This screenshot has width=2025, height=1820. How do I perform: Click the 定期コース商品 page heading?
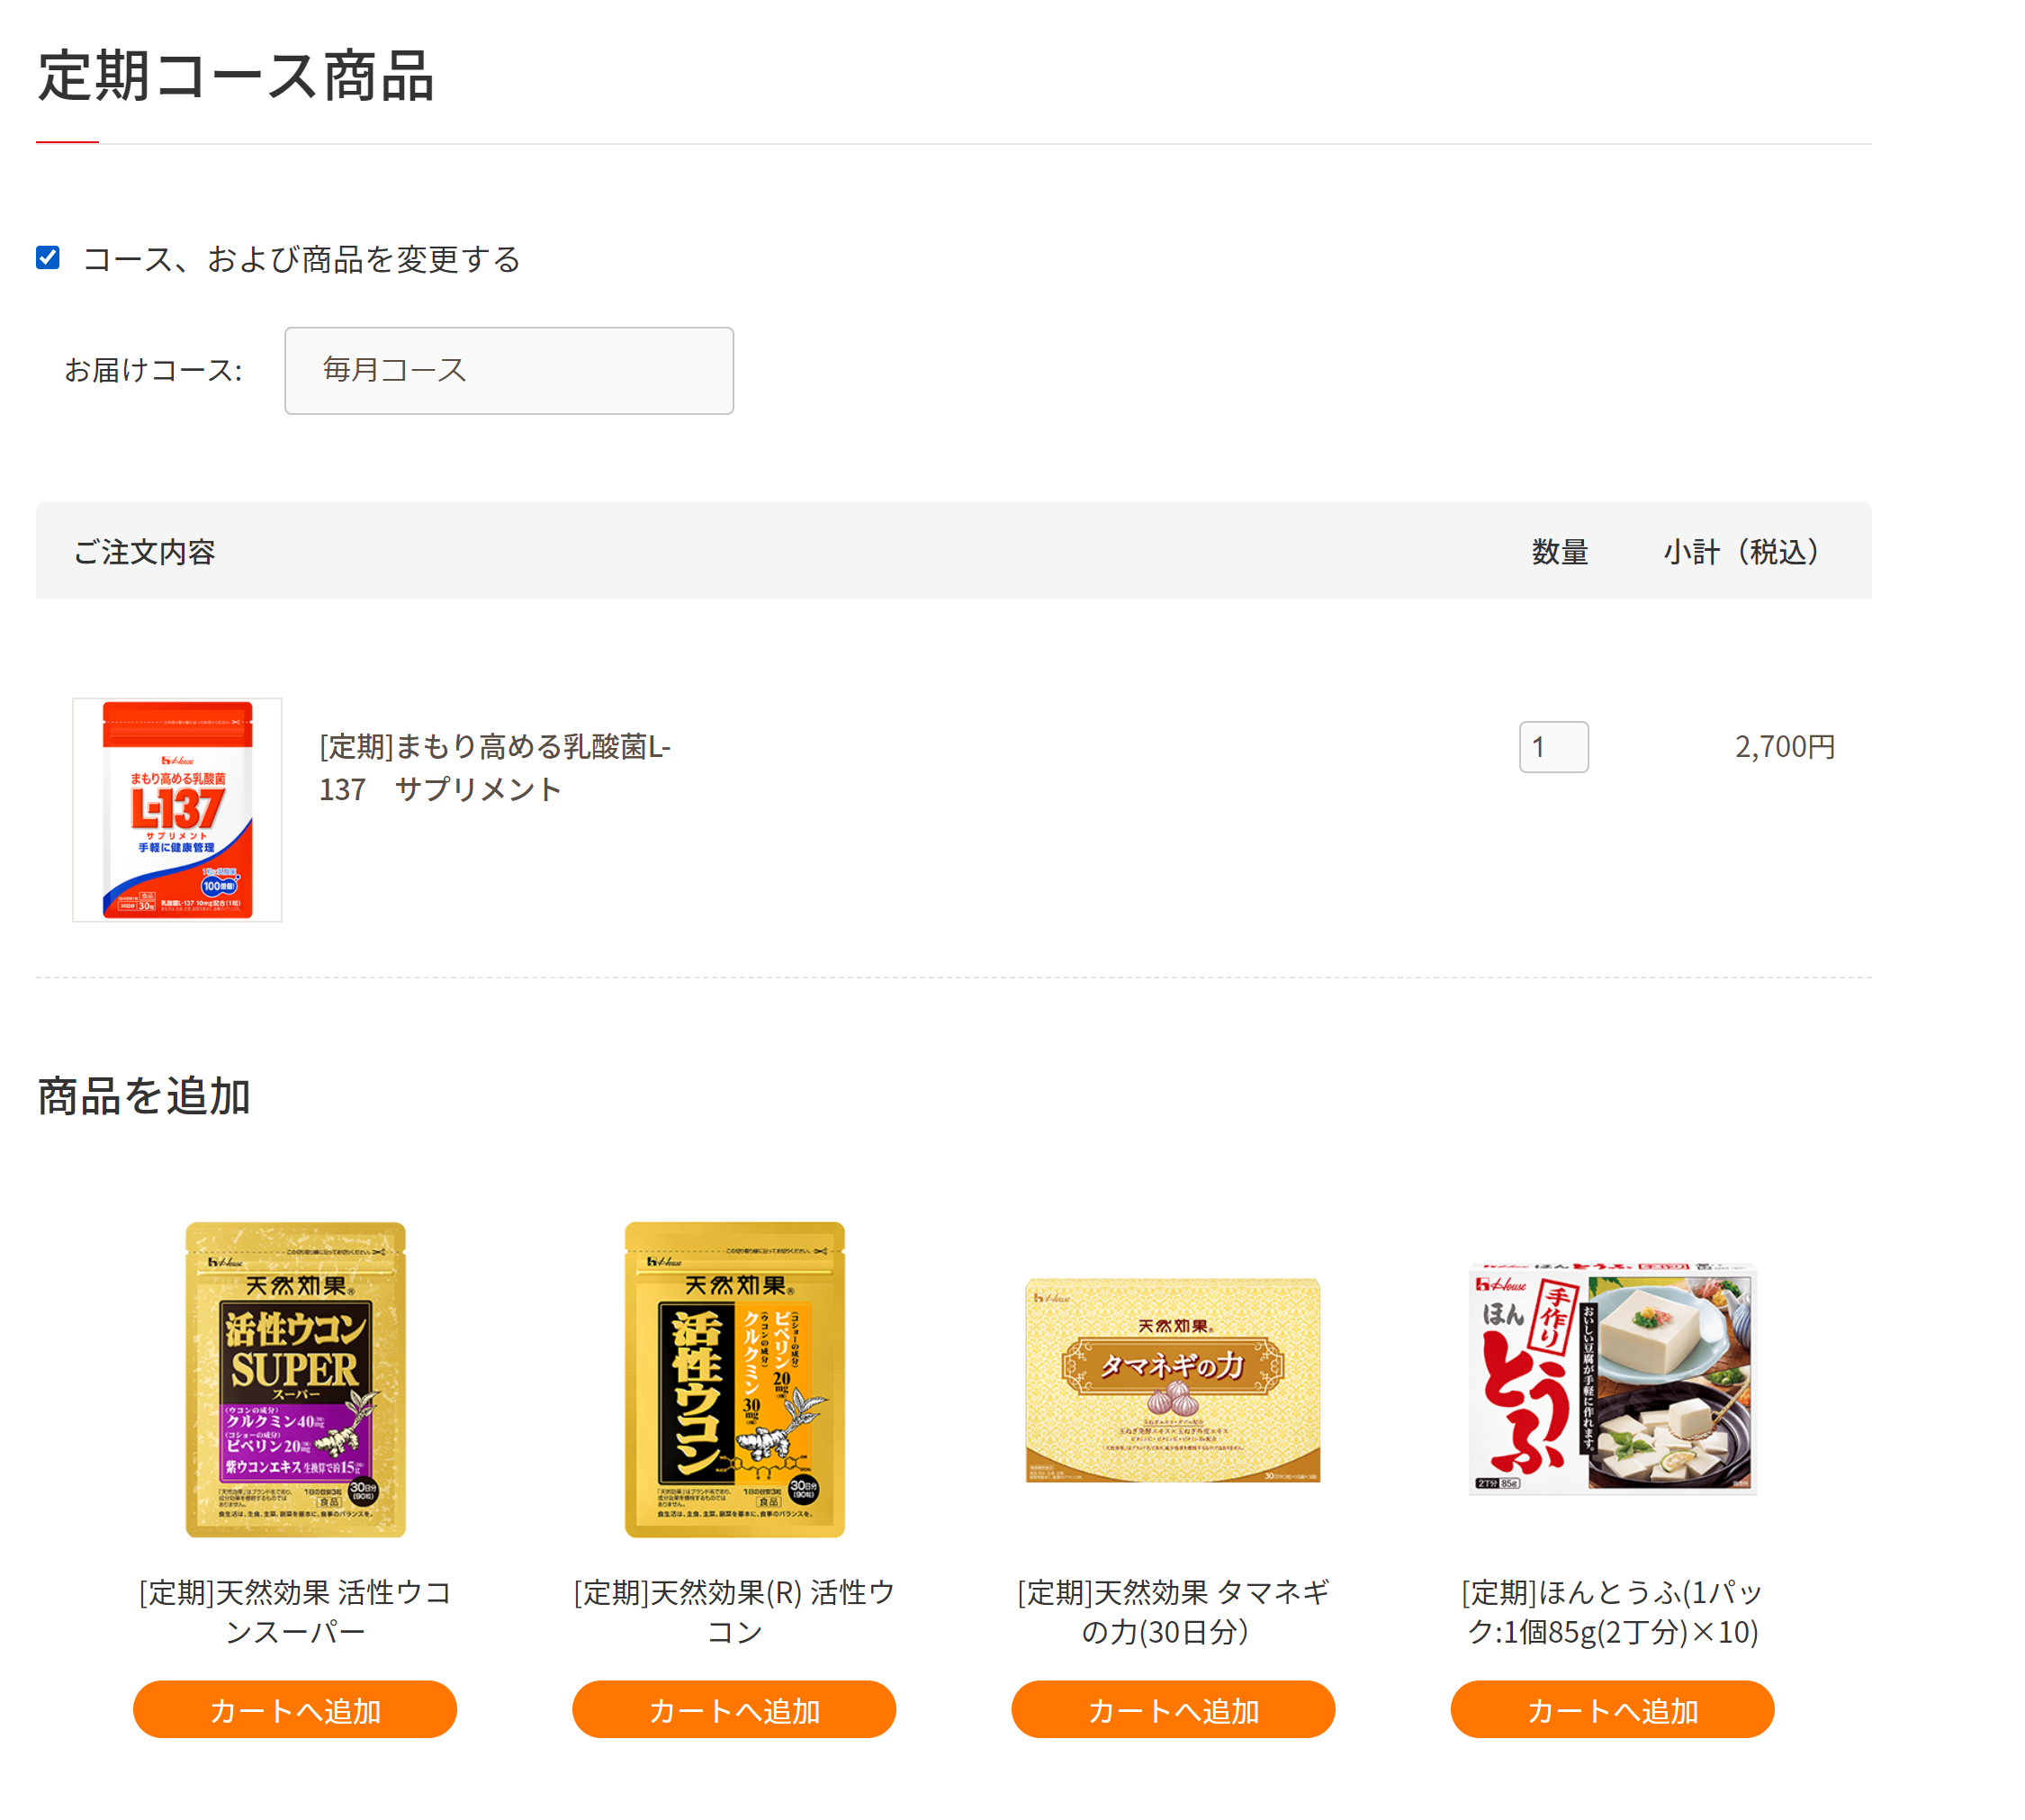[x=236, y=76]
